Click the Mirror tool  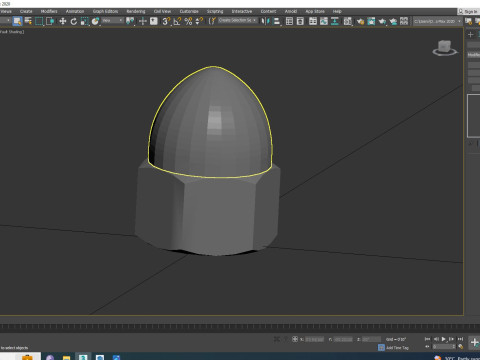(x=265, y=21)
